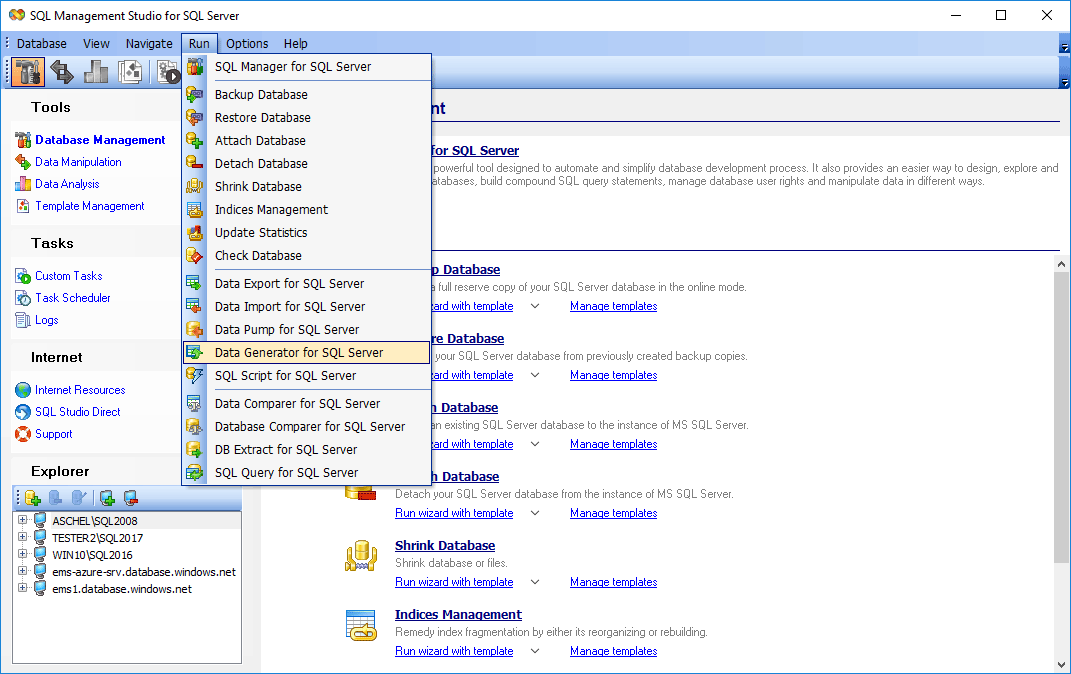Click the main pane scrollbar down arrow
Image resolution: width=1071 pixels, height=674 pixels.
point(1061,664)
